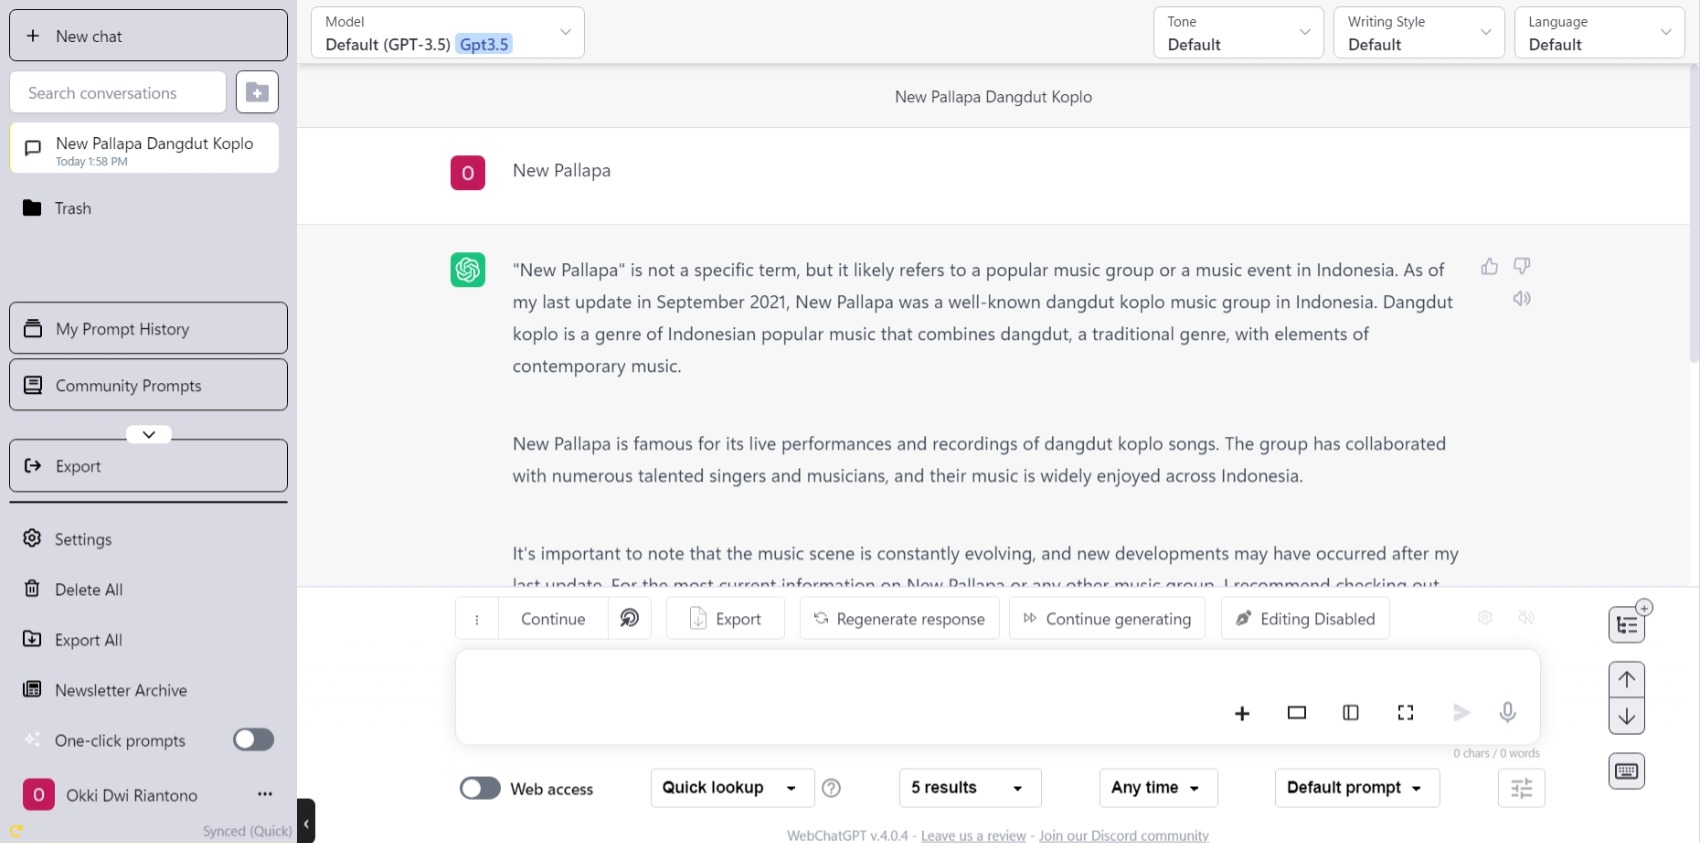Click the sync refresh icon at sidebar bottom
Viewport: 1700px width, 843px height.
point(16,831)
